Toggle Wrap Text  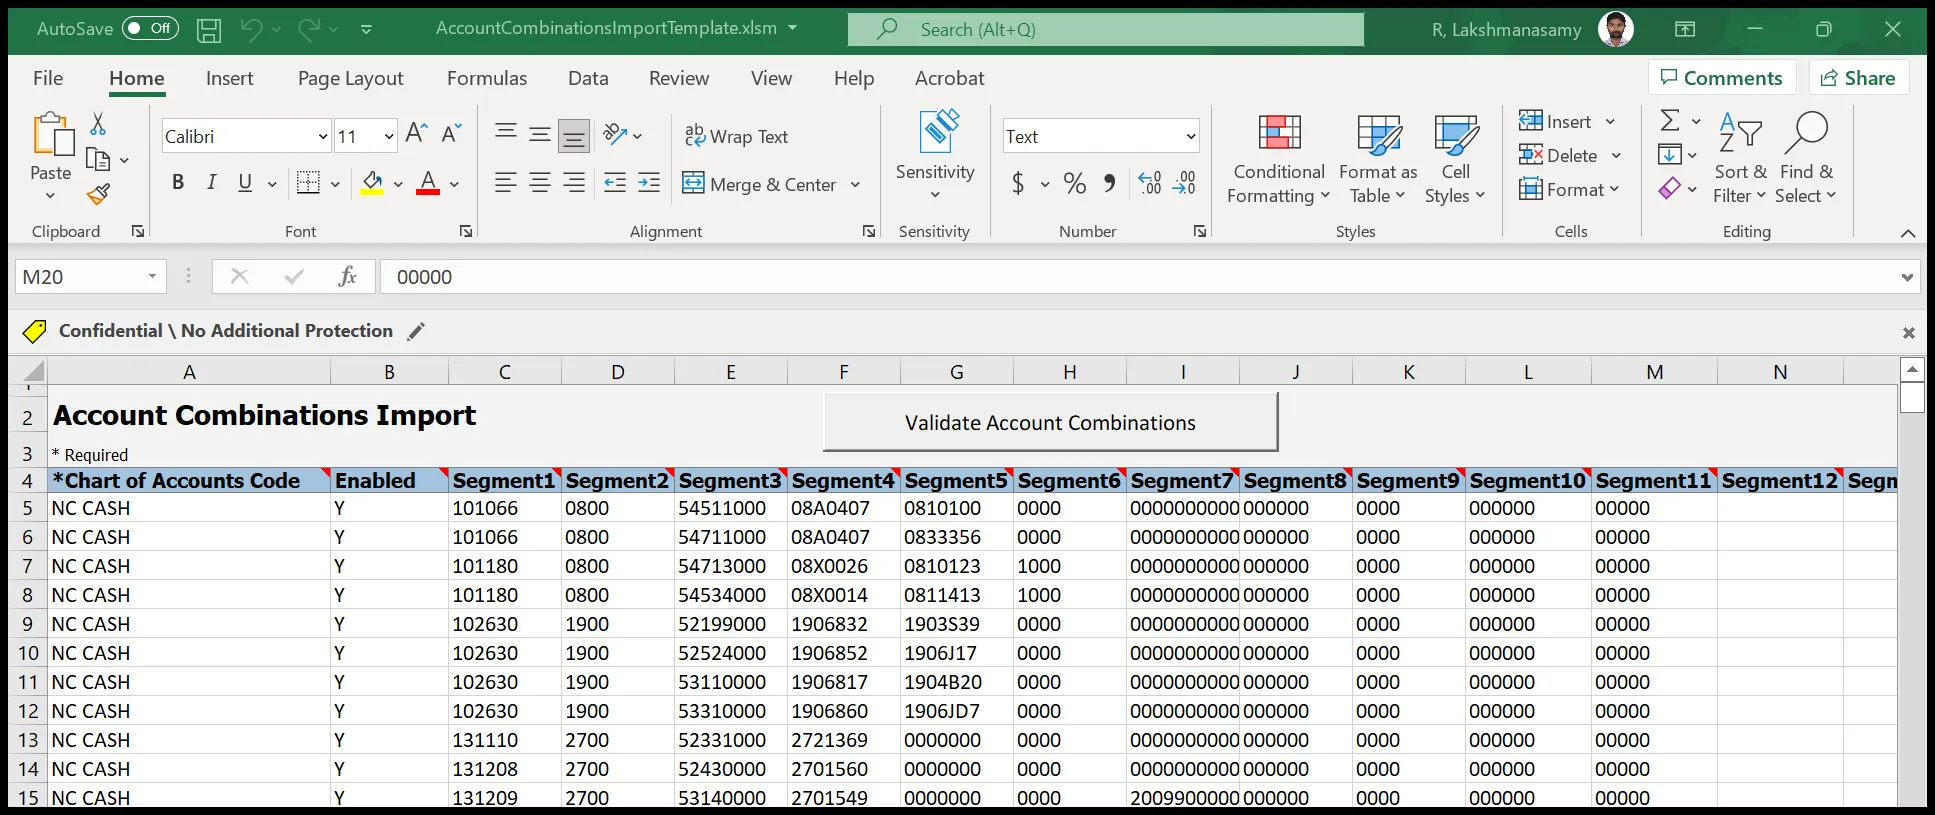coord(737,136)
